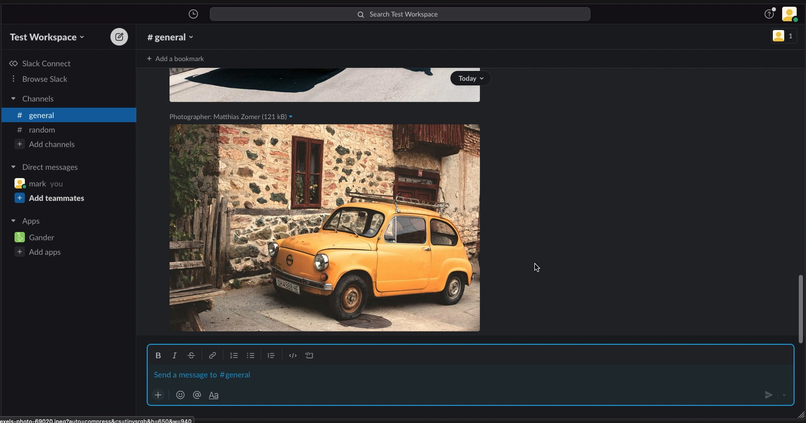Apply inline code formatting
The height and width of the screenshot is (423, 806).
pyautogui.click(x=292, y=355)
